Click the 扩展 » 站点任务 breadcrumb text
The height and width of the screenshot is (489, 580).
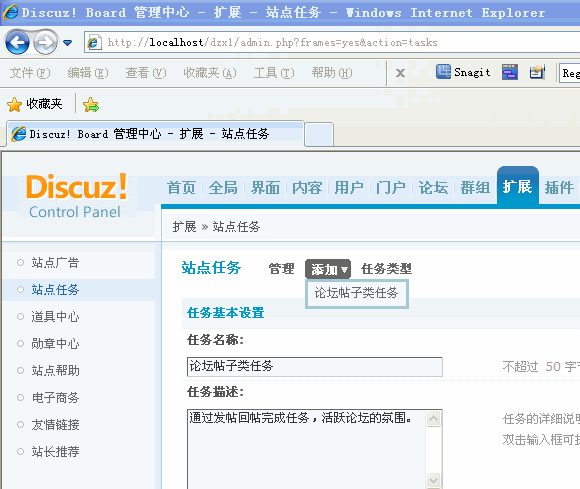click(x=216, y=227)
